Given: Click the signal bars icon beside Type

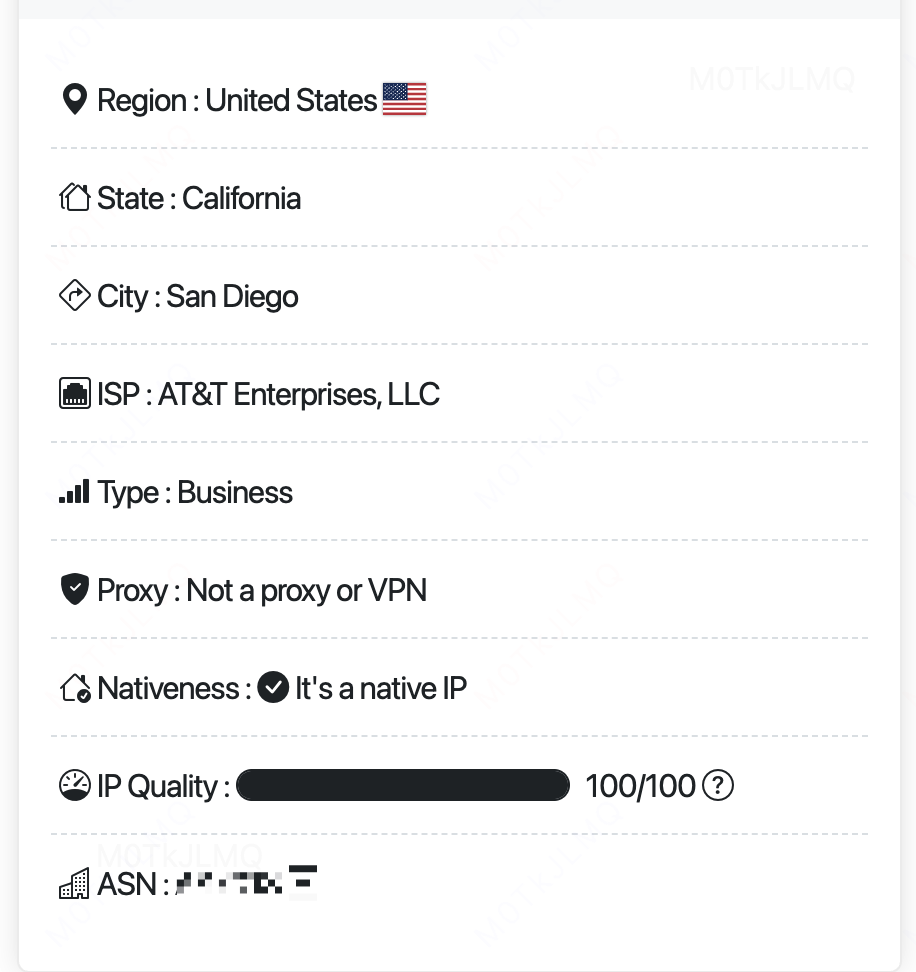Looking at the screenshot, I should click(74, 492).
